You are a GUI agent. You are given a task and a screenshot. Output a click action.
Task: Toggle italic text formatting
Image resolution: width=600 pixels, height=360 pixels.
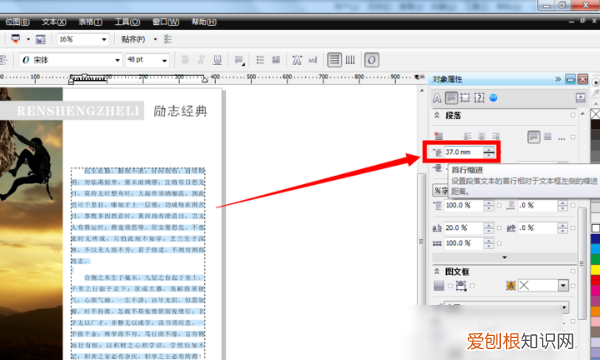[201, 60]
